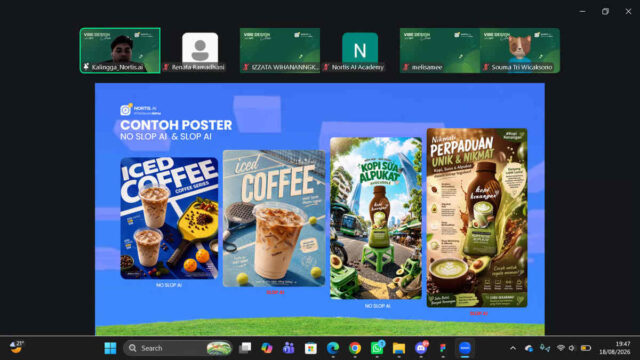The height and width of the screenshot is (360, 640).
Task: Click the taskbar Search box
Action: tap(178, 348)
